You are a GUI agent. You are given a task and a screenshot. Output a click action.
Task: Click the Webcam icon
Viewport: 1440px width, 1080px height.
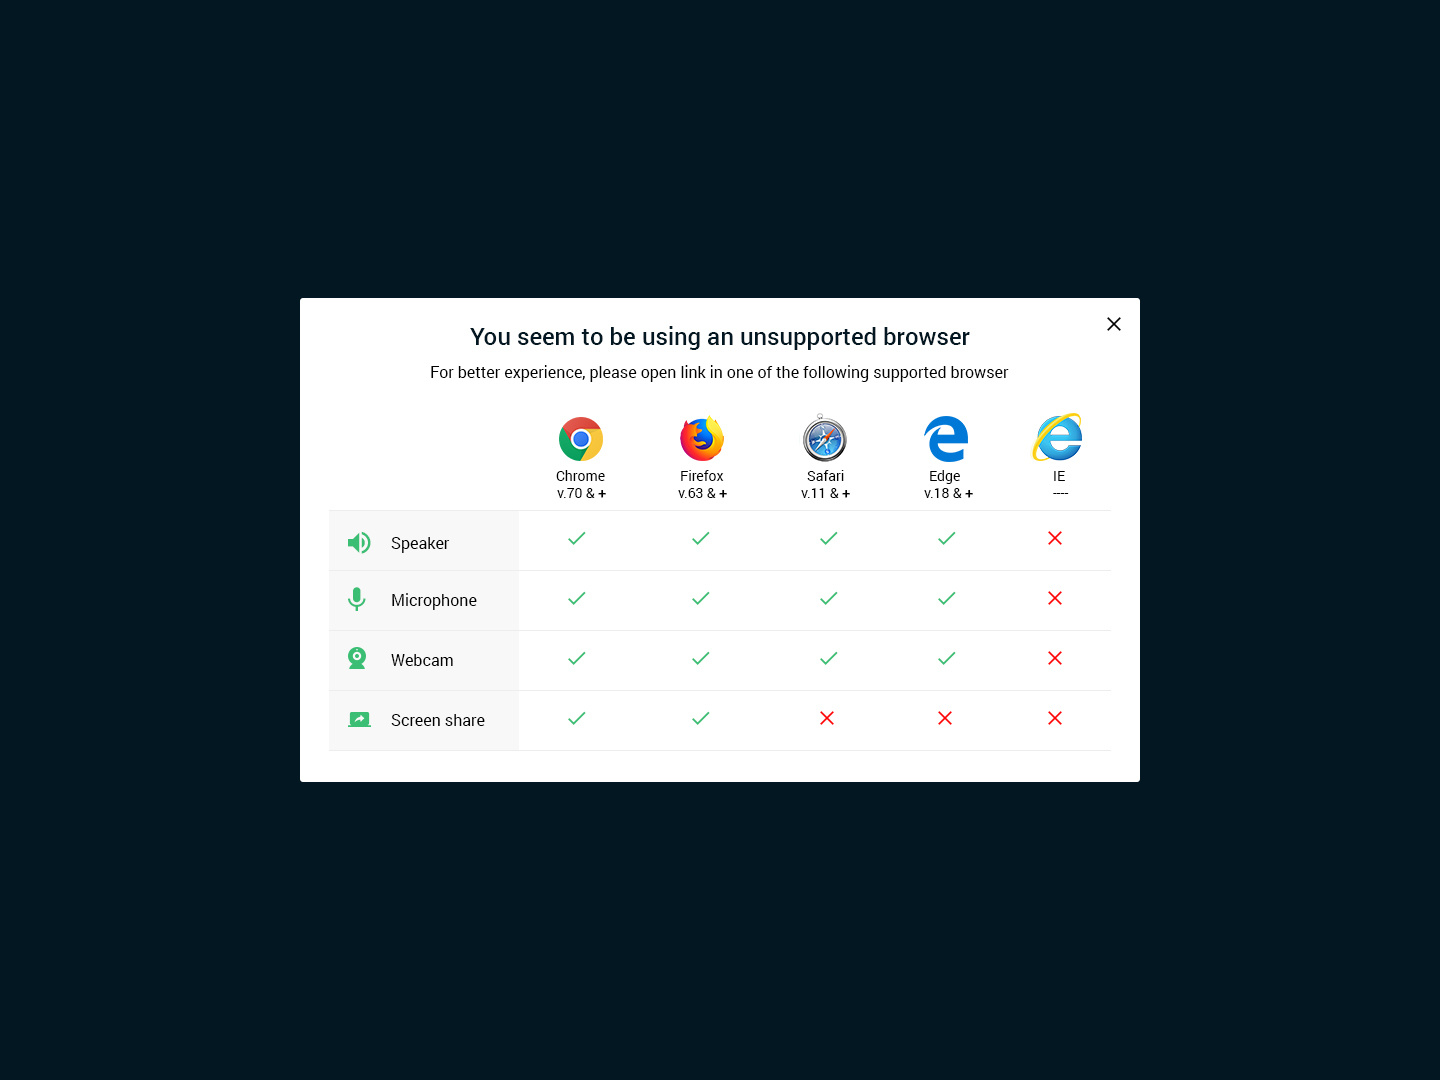[x=357, y=658]
